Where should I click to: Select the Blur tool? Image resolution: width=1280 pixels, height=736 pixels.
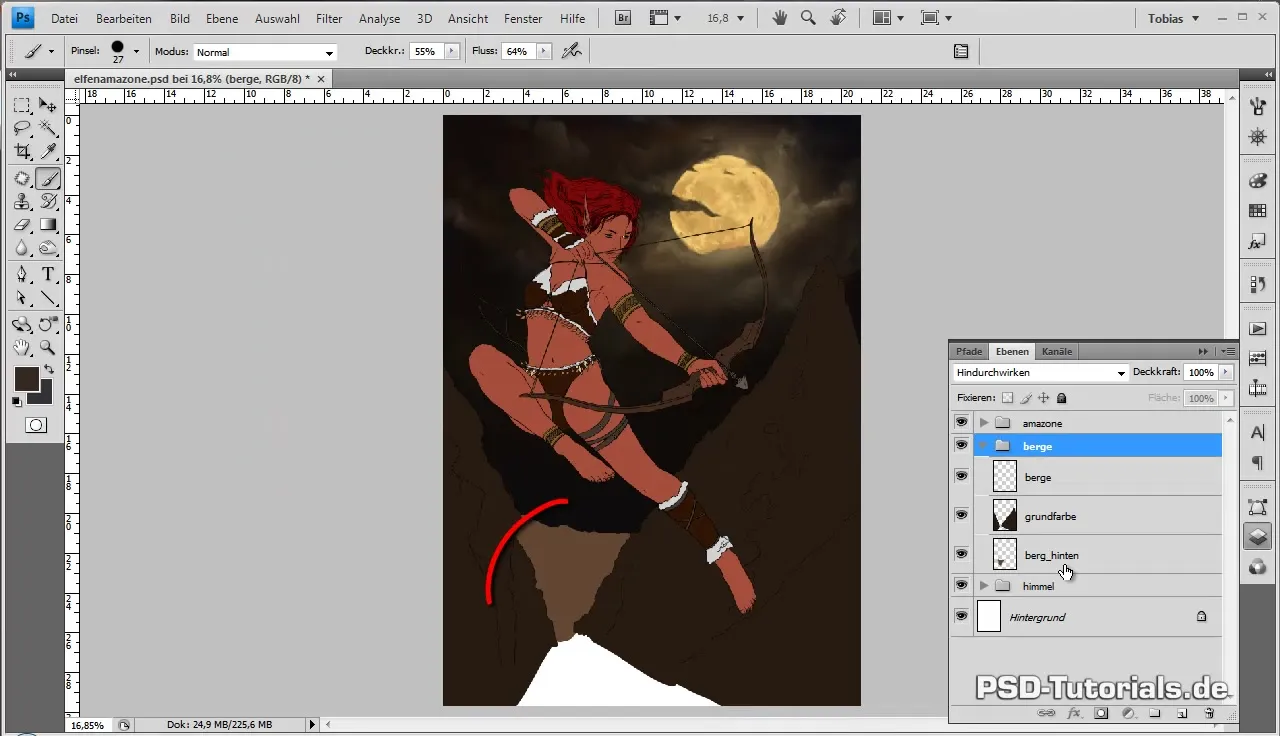point(22,248)
